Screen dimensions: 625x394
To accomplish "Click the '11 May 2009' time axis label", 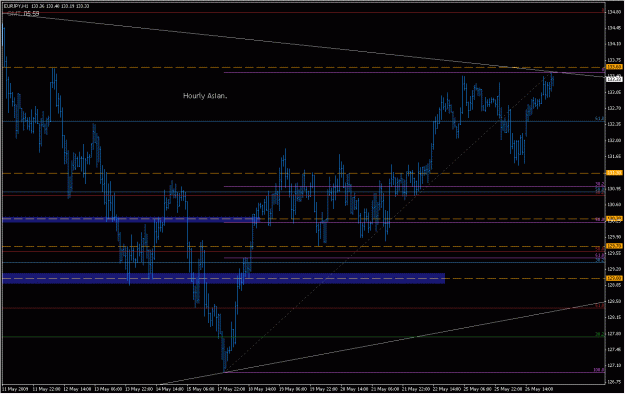I will pyautogui.click(x=14, y=388).
